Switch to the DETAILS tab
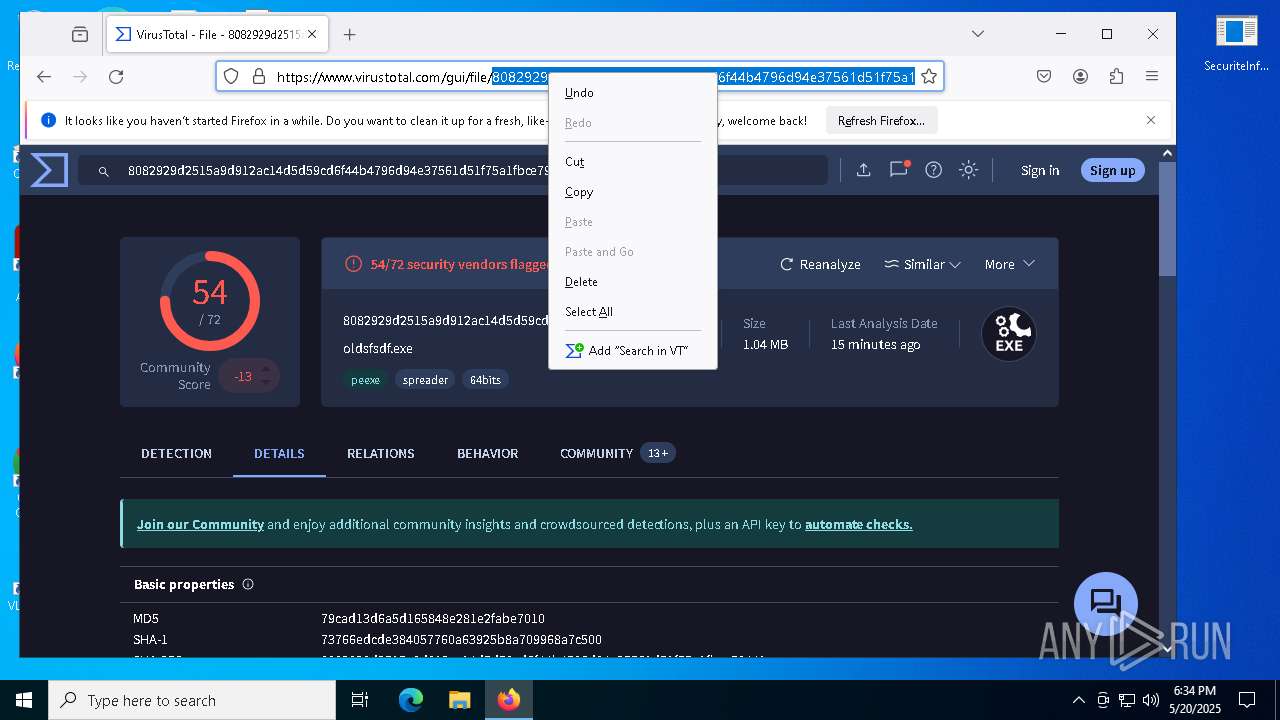Image resolution: width=1280 pixels, height=720 pixels. [x=279, y=453]
